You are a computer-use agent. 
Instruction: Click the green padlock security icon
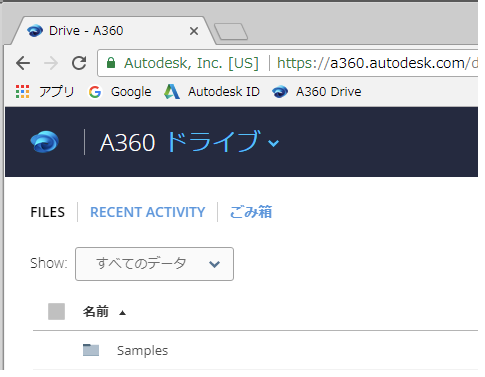[111, 63]
